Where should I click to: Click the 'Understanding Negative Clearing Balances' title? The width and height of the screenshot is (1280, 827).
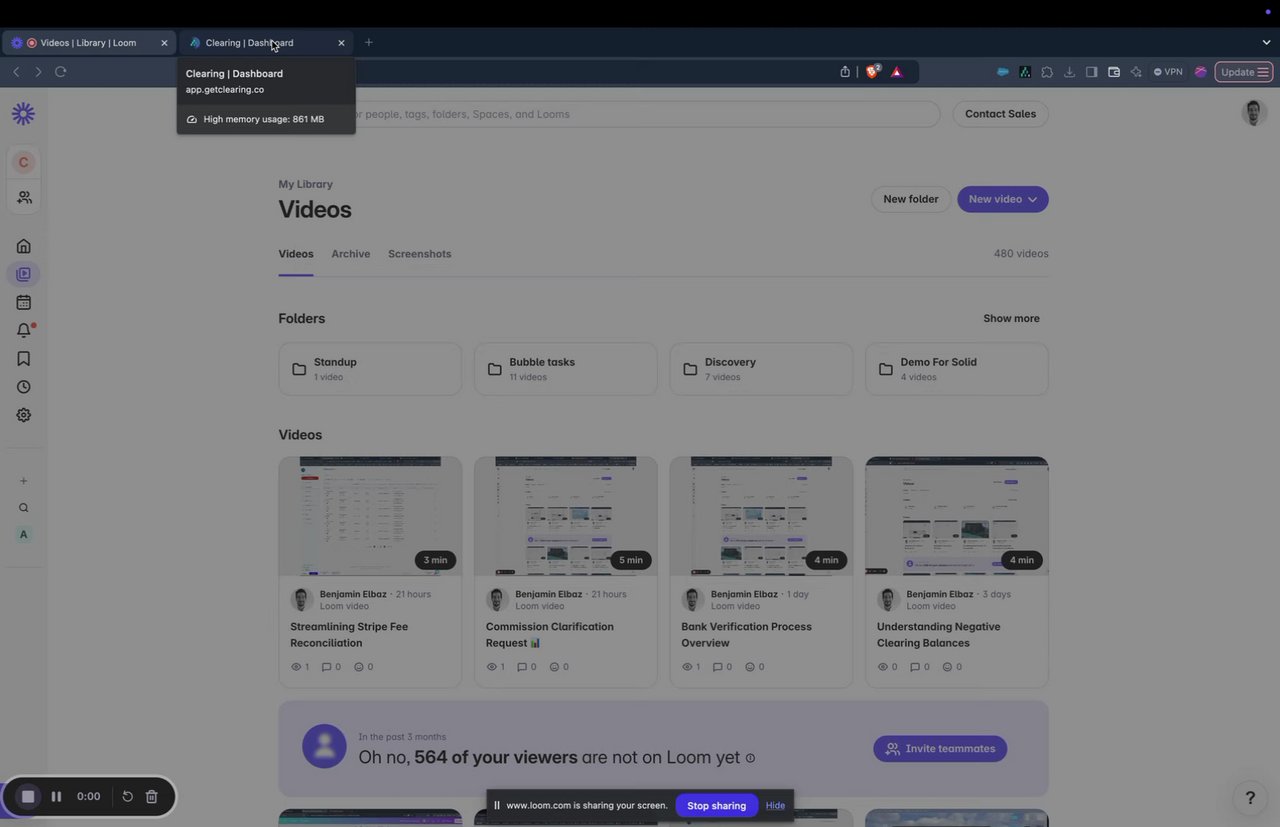pyautogui.click(x=939, y=635)
